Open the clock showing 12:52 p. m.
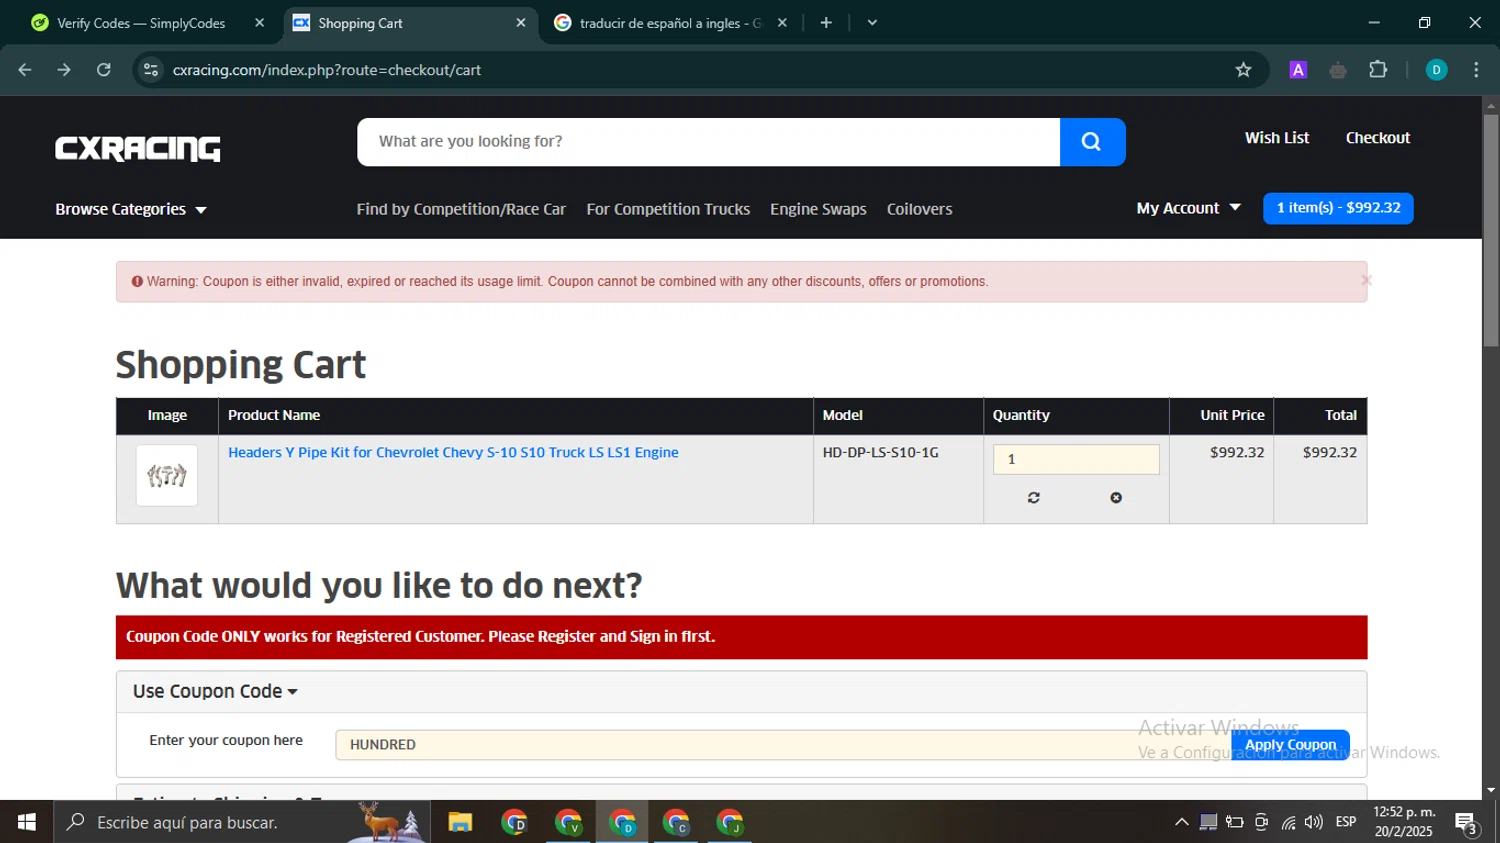Image resolution: width=1500 pixels, height=843 pixels. pos(1404,822)
